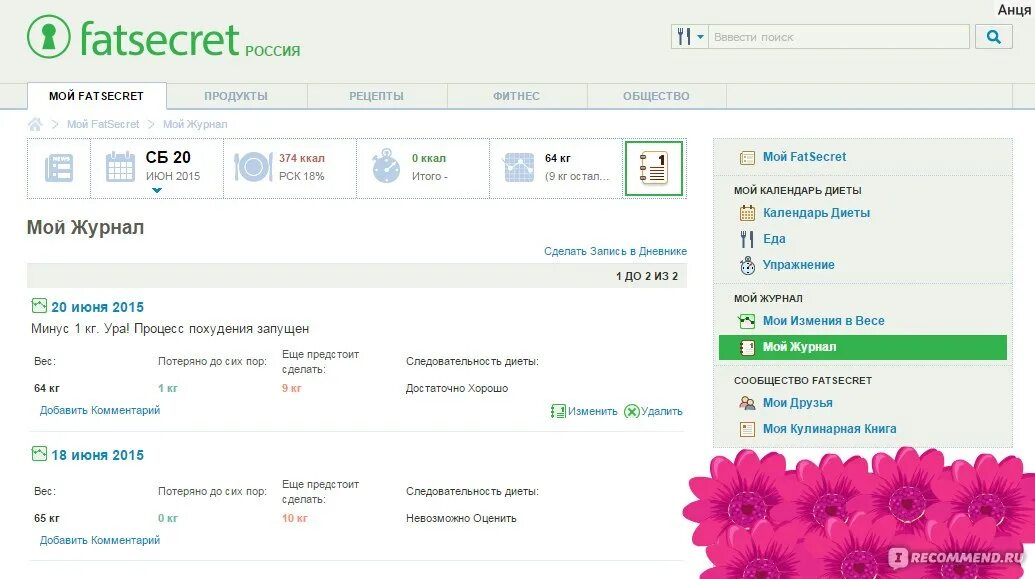Open the 18 июня 2015 journal entry

point(98,455)
